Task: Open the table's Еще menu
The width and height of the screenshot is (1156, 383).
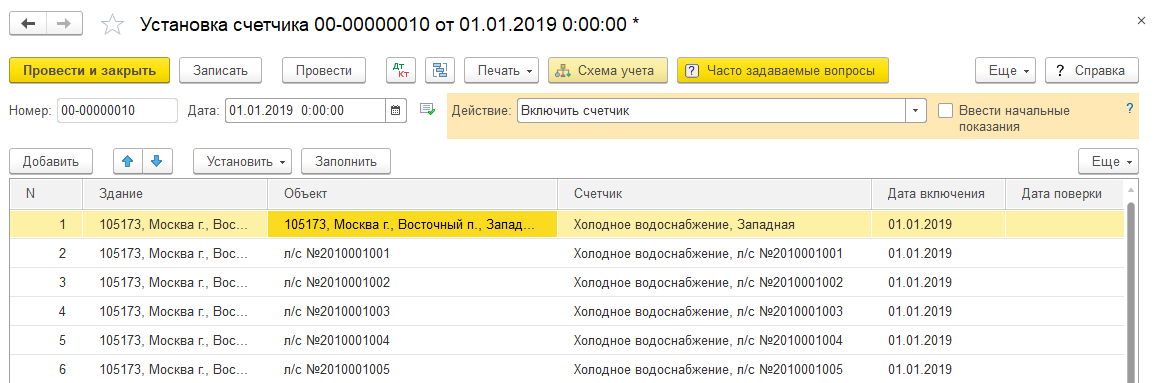Action: pyautogui.click(x=1108, y=161)
